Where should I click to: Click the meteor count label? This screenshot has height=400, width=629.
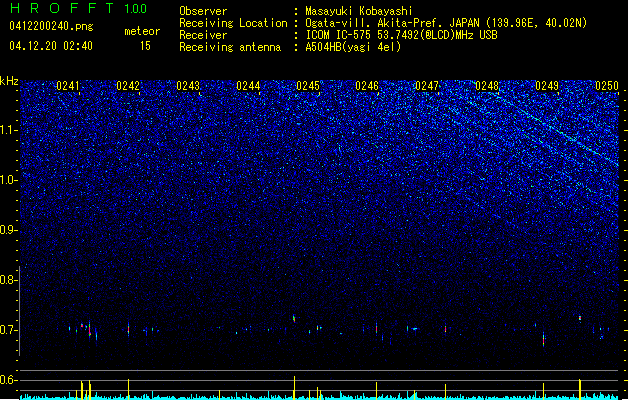(x=142, y=31)
